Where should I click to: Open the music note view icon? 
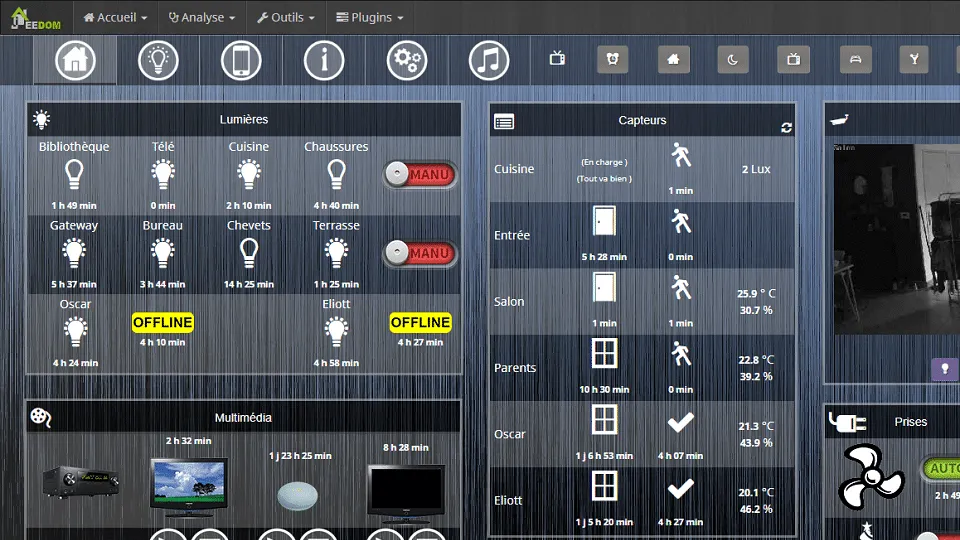[489, 60]
